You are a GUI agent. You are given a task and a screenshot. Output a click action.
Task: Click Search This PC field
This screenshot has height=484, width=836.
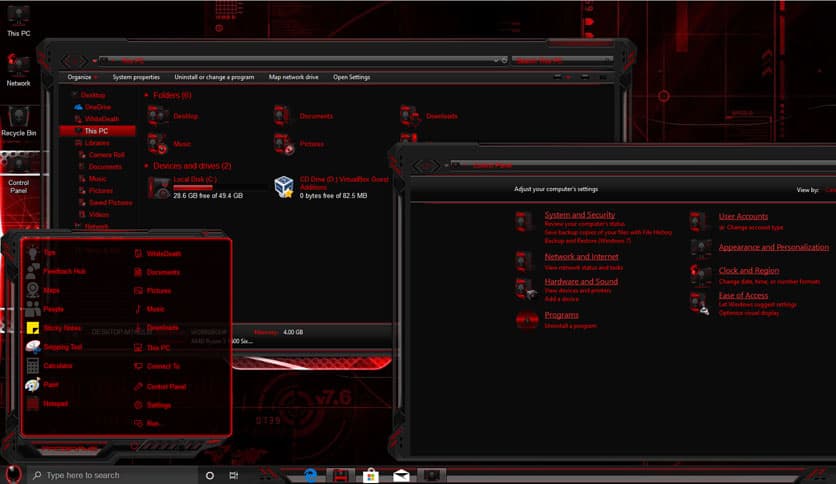click(x=562, y=61)
